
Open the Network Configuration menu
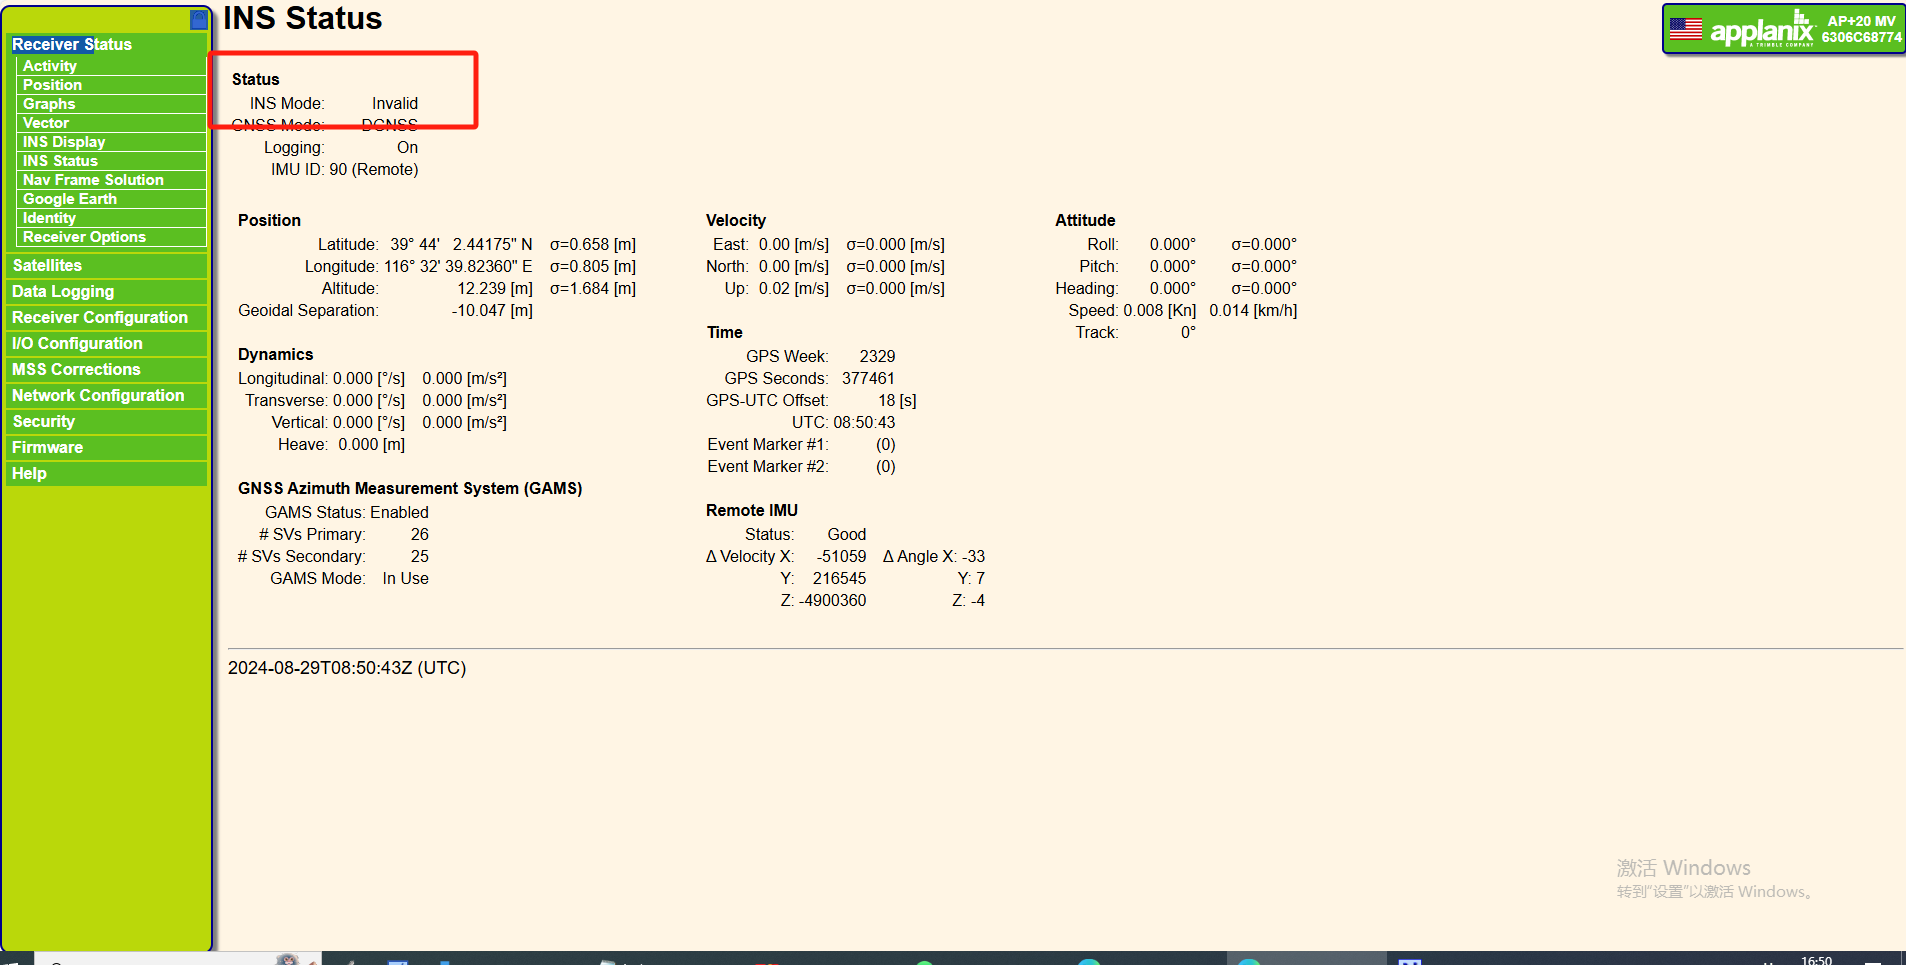98,395
